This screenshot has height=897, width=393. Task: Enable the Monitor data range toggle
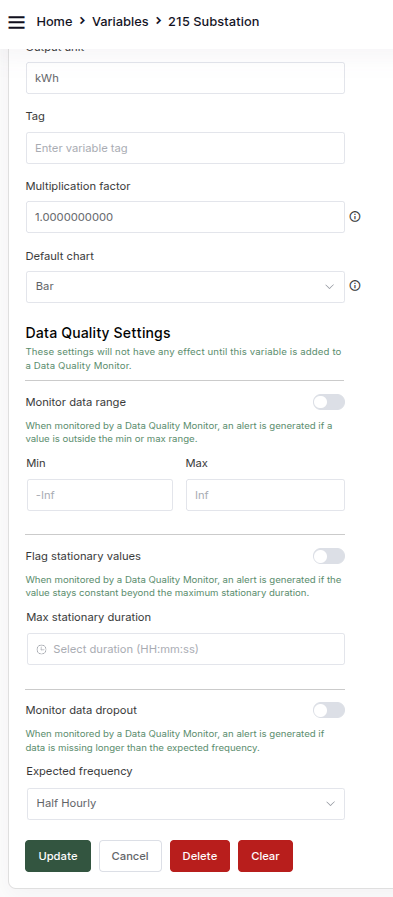[x=329, y=402]
